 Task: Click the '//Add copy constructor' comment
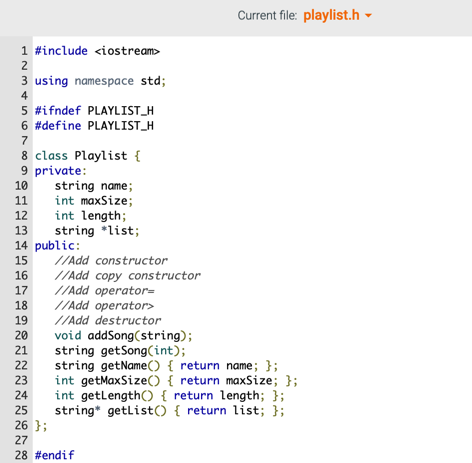pyautogui.click(x=128, y=276)
